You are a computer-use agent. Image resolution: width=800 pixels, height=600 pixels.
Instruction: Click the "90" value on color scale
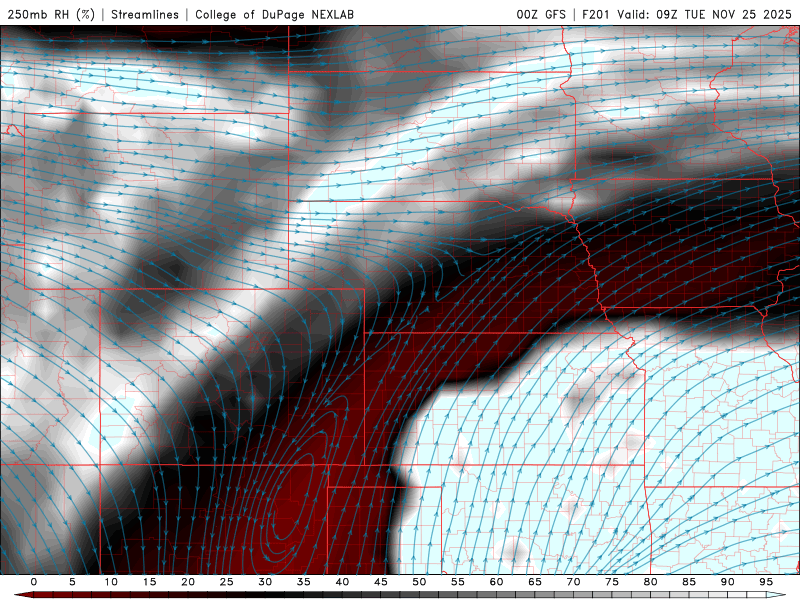coord(728,582)
